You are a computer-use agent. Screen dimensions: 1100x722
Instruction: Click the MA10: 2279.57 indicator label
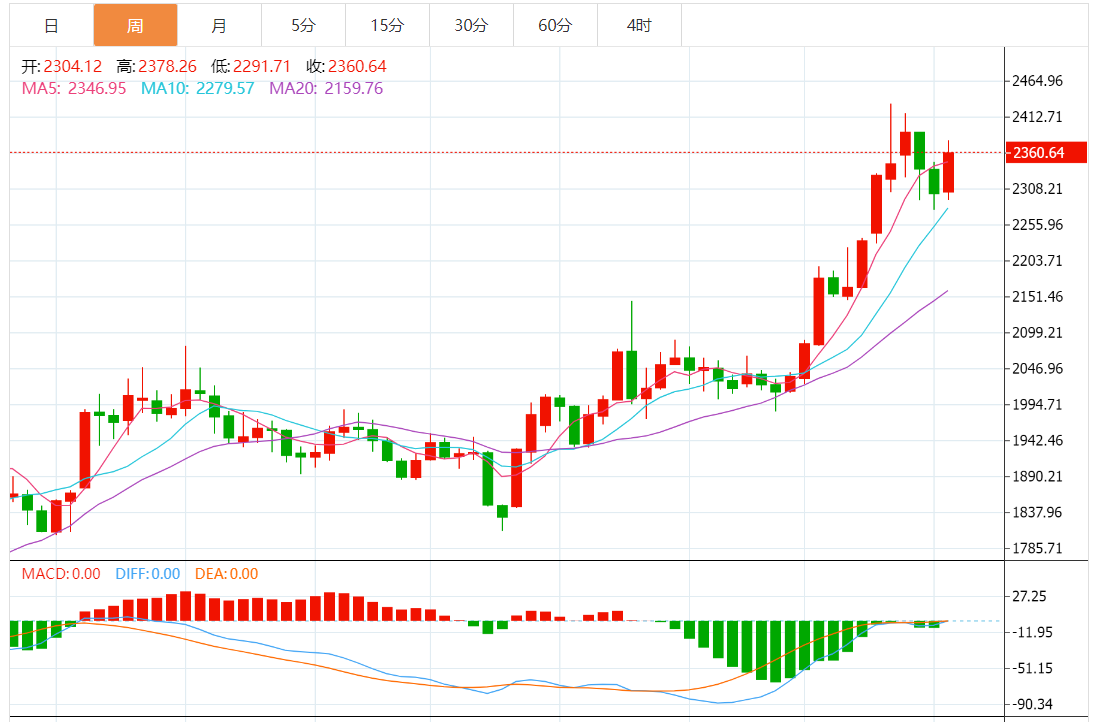(x=198, y=88)
